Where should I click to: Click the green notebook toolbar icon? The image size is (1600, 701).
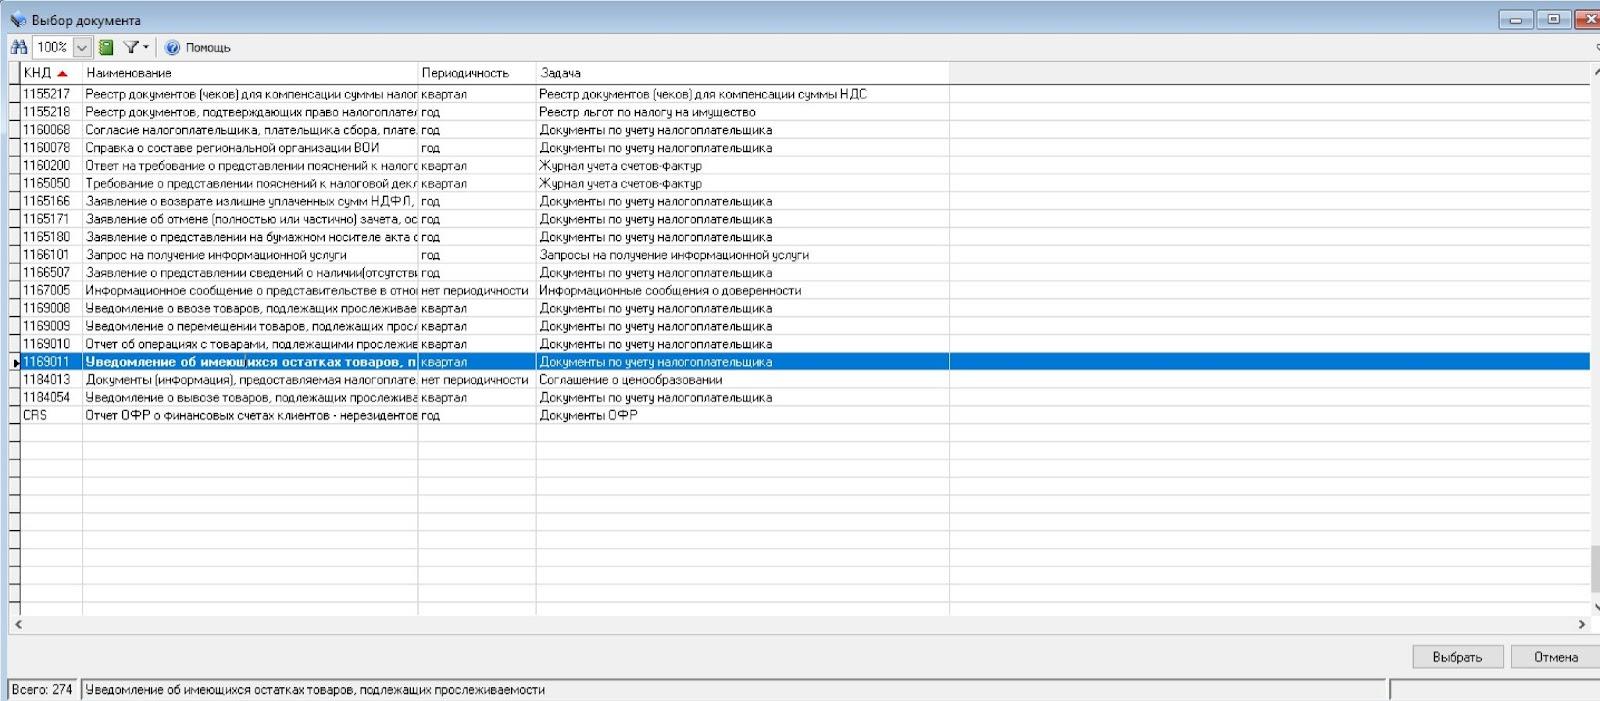106,47
